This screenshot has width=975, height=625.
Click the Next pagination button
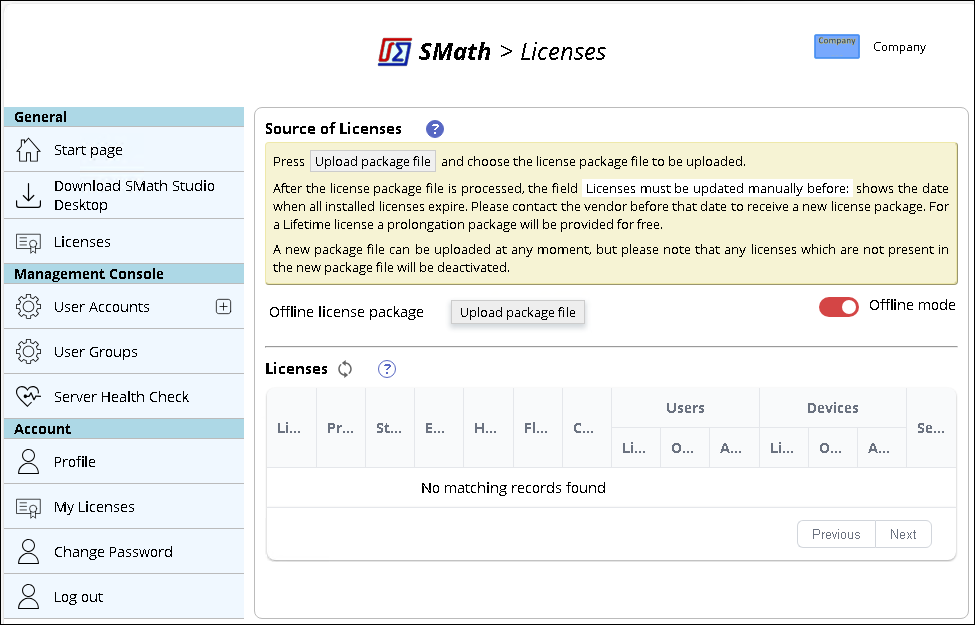click(903, 534)
